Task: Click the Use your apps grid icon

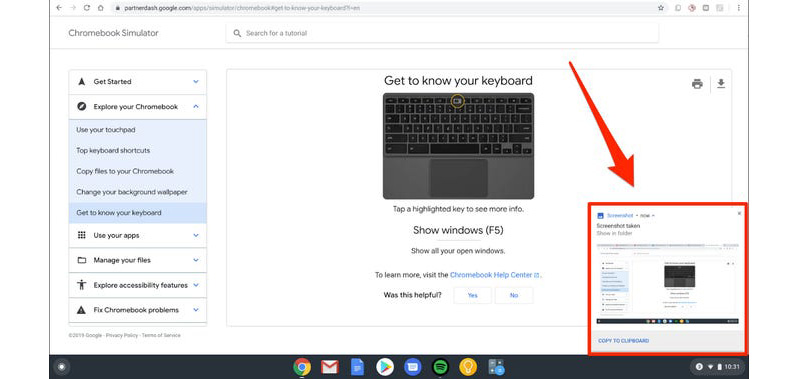Action: (x=82, y=235)
